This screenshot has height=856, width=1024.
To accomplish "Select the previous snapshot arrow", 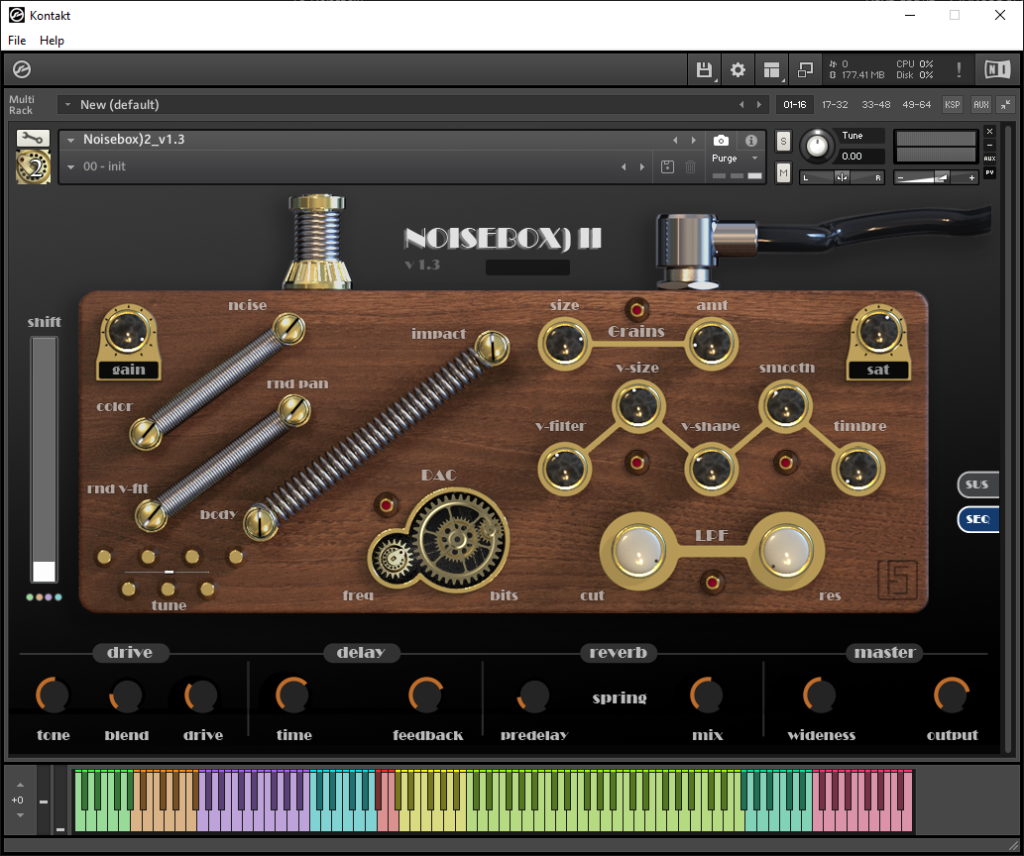I will tap(624, 167).
